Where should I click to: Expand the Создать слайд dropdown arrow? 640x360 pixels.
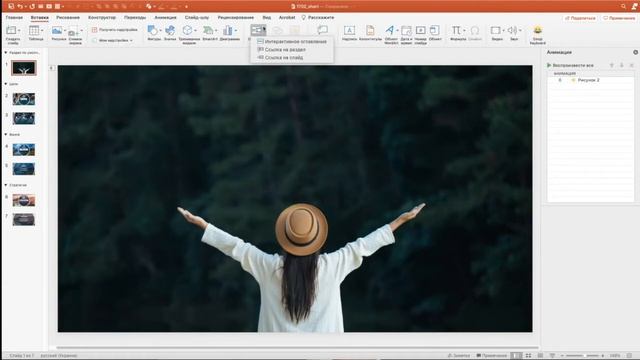(x=19, y=31)
